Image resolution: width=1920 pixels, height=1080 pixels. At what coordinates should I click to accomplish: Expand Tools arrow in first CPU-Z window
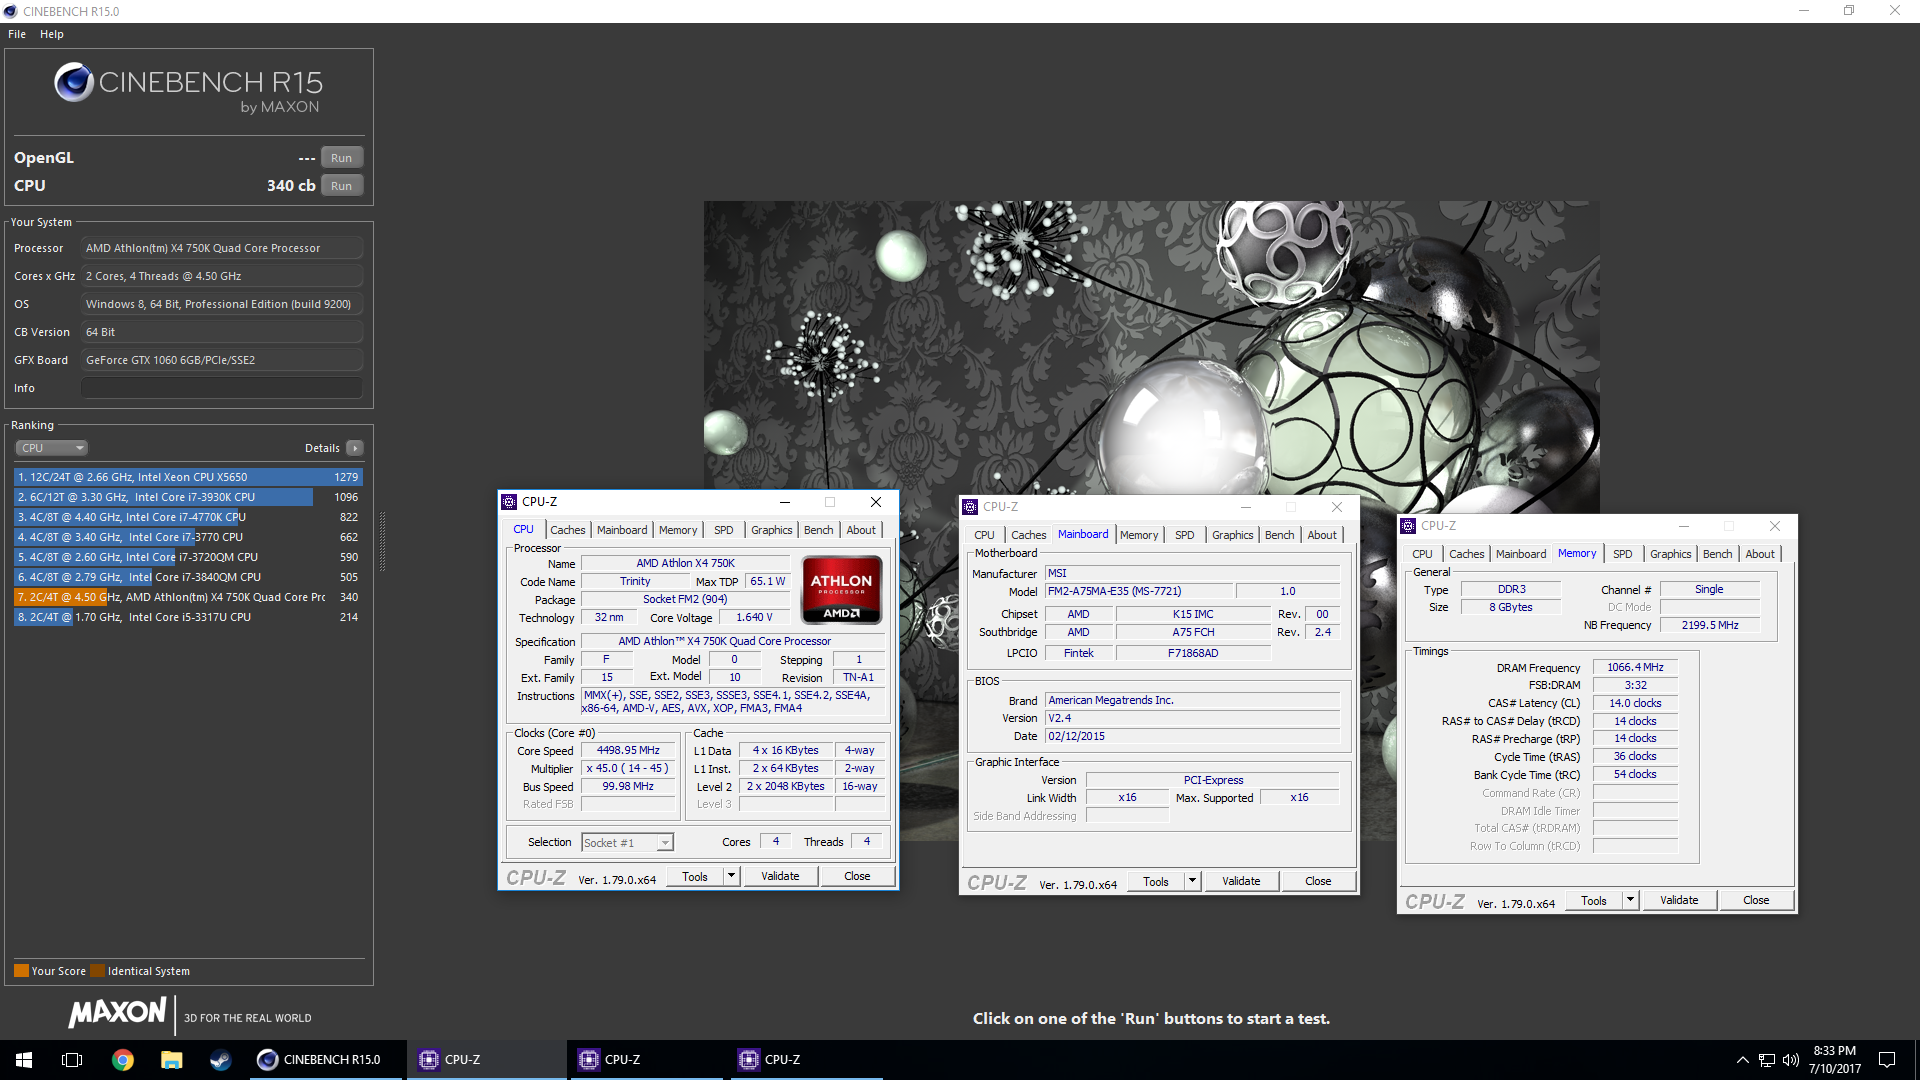pos(731,877)
